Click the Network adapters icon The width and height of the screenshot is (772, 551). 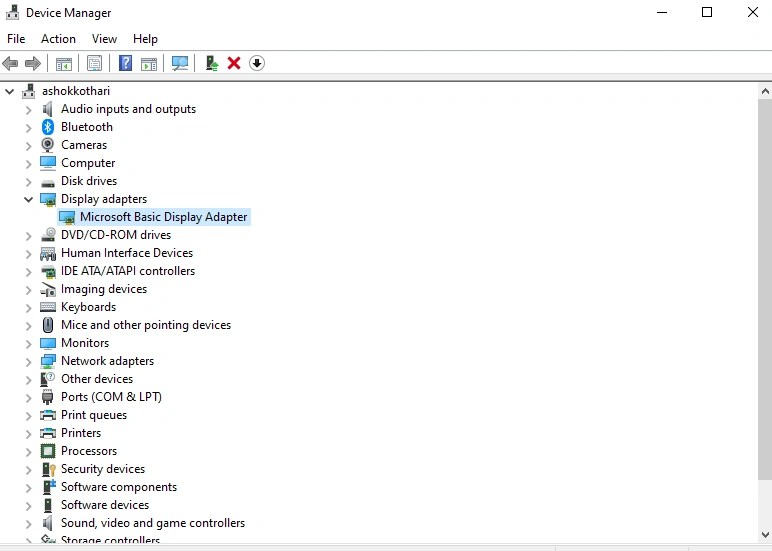[48, 361]
